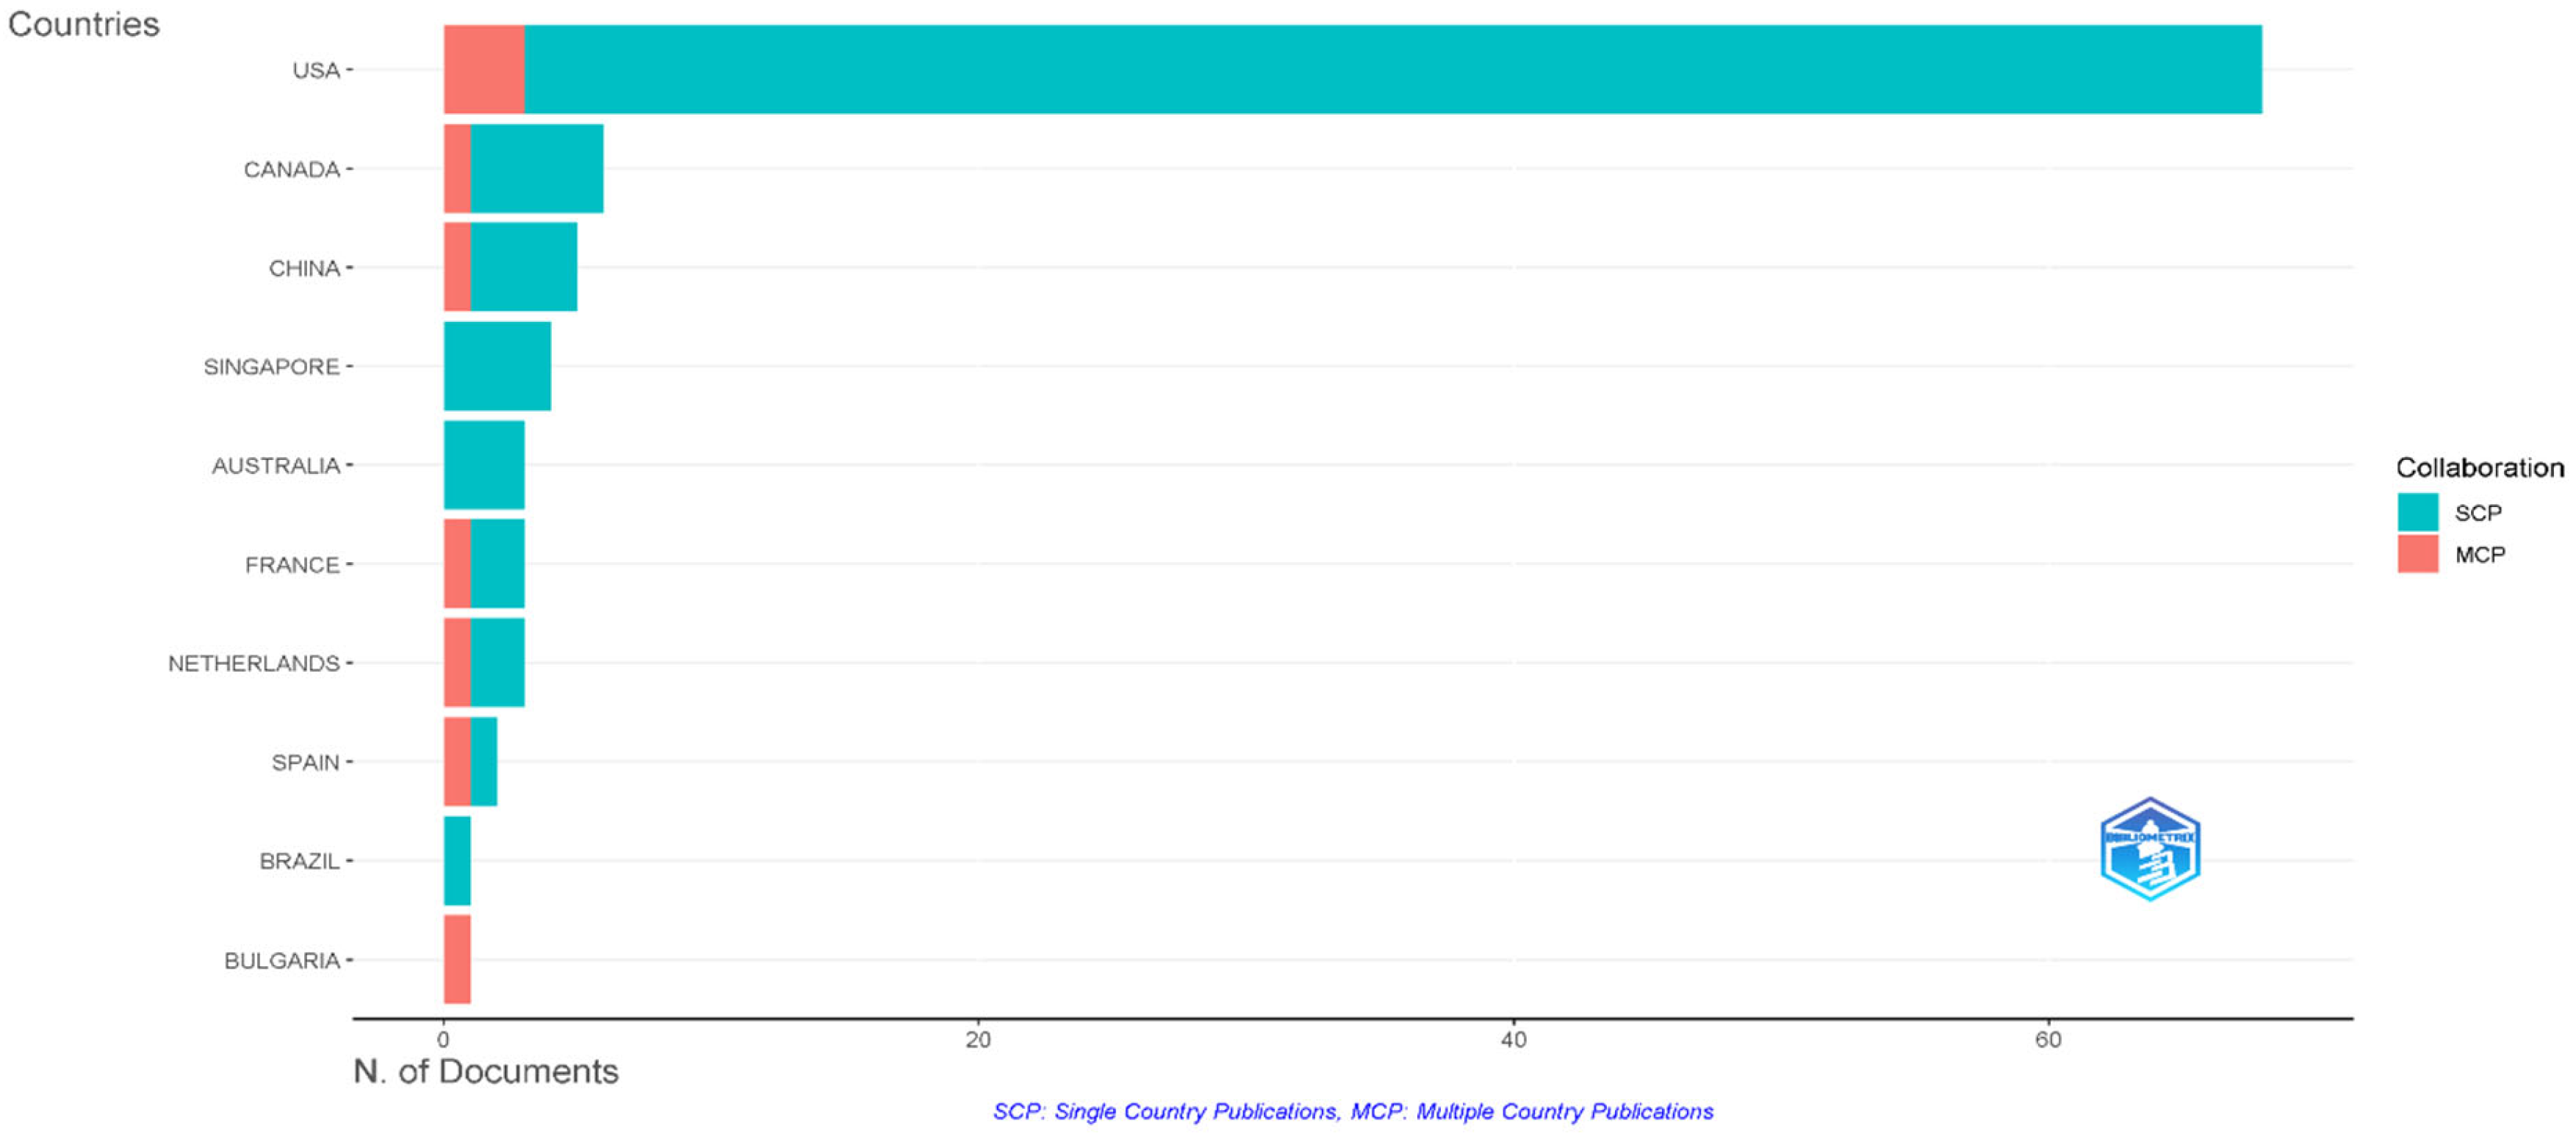Click the Countries axis title
2576x1136 pixels.
click(84, 24)
